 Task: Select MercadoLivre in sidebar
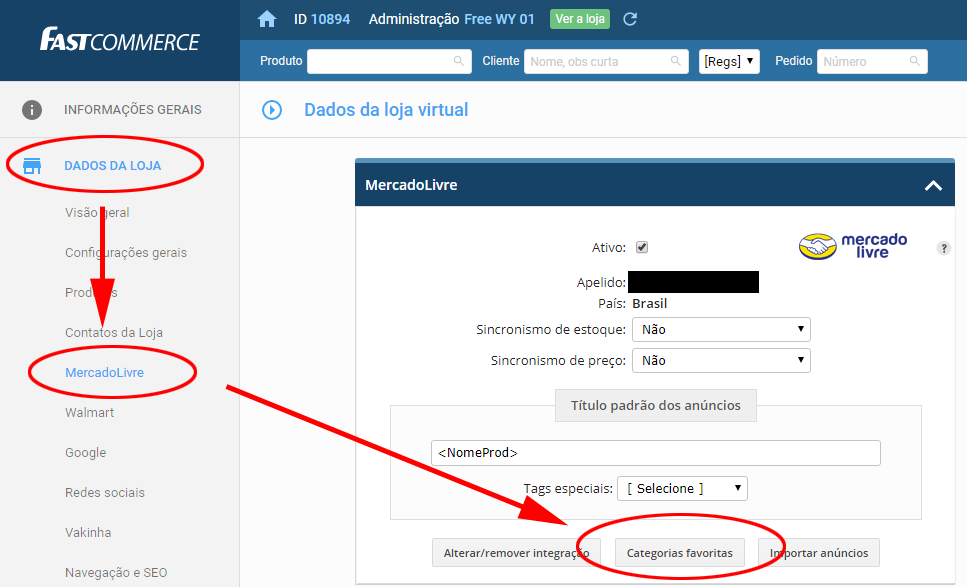click(x=104, y=372)
